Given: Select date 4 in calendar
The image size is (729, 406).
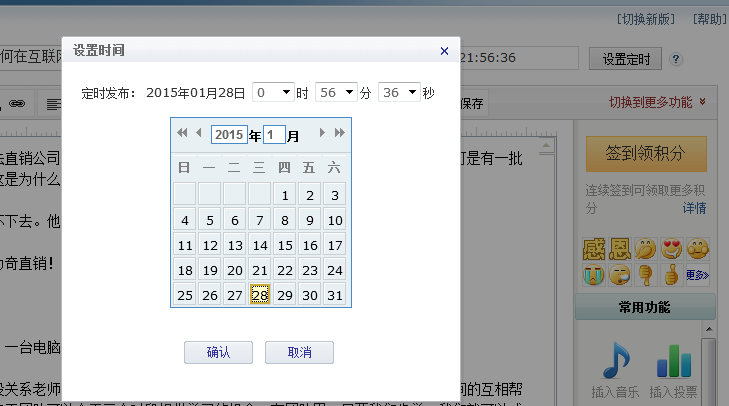Looking at the screenshot, I should (185, 220).
